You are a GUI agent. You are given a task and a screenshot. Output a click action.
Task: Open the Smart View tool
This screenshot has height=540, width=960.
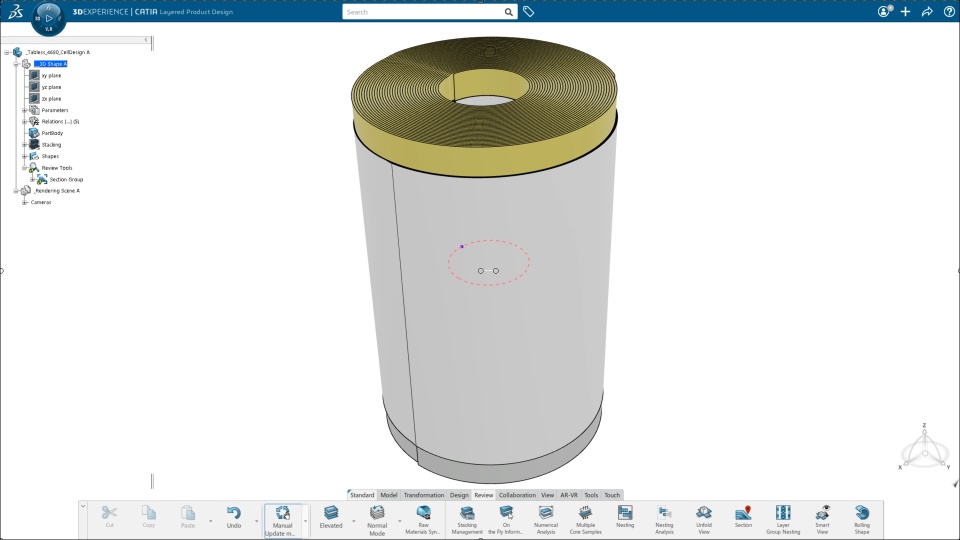tap(822, 520)
